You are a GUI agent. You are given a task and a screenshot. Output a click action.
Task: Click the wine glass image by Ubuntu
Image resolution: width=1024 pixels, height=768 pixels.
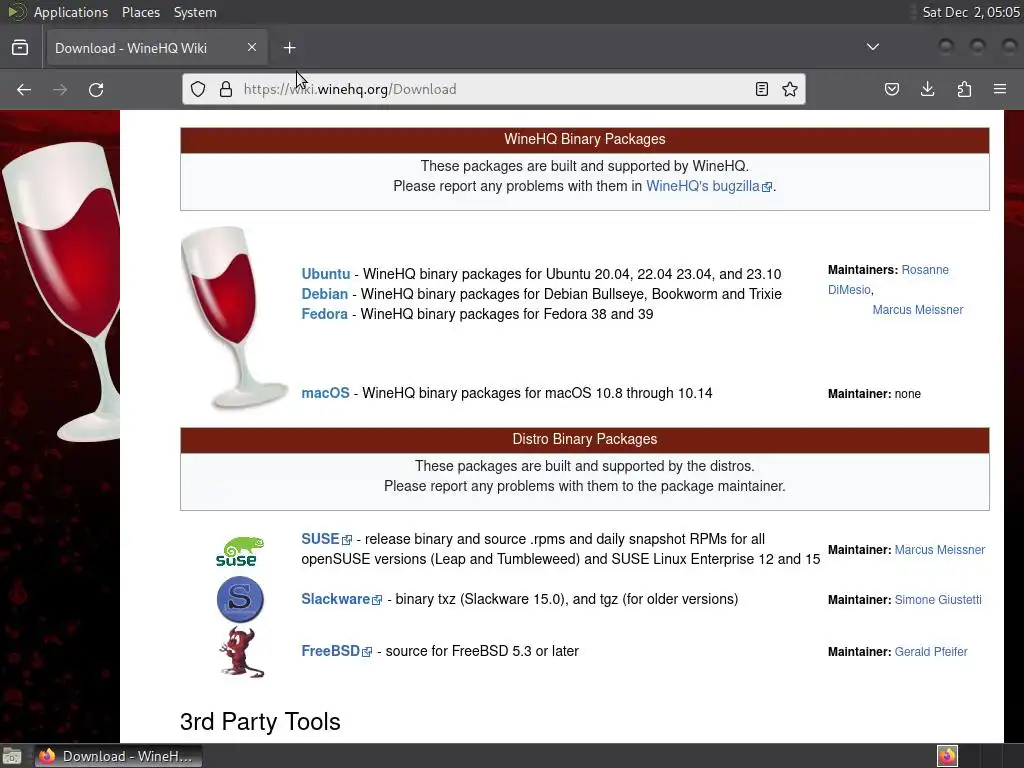tap(233, 317)
